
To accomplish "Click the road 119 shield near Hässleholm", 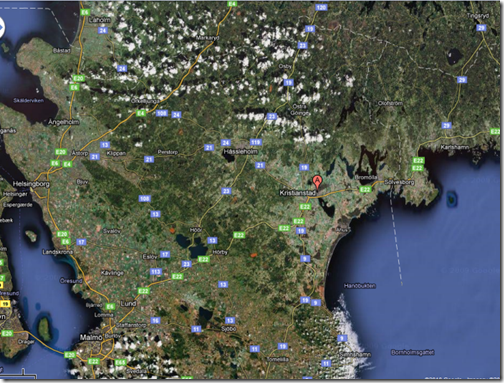I will pos(256,142).
